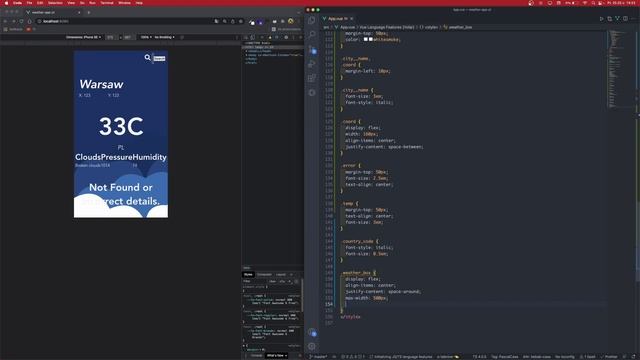Click the TS version in status bar
Image resolution: width=640 pixels, height=360 pixels.
point(480,357)
